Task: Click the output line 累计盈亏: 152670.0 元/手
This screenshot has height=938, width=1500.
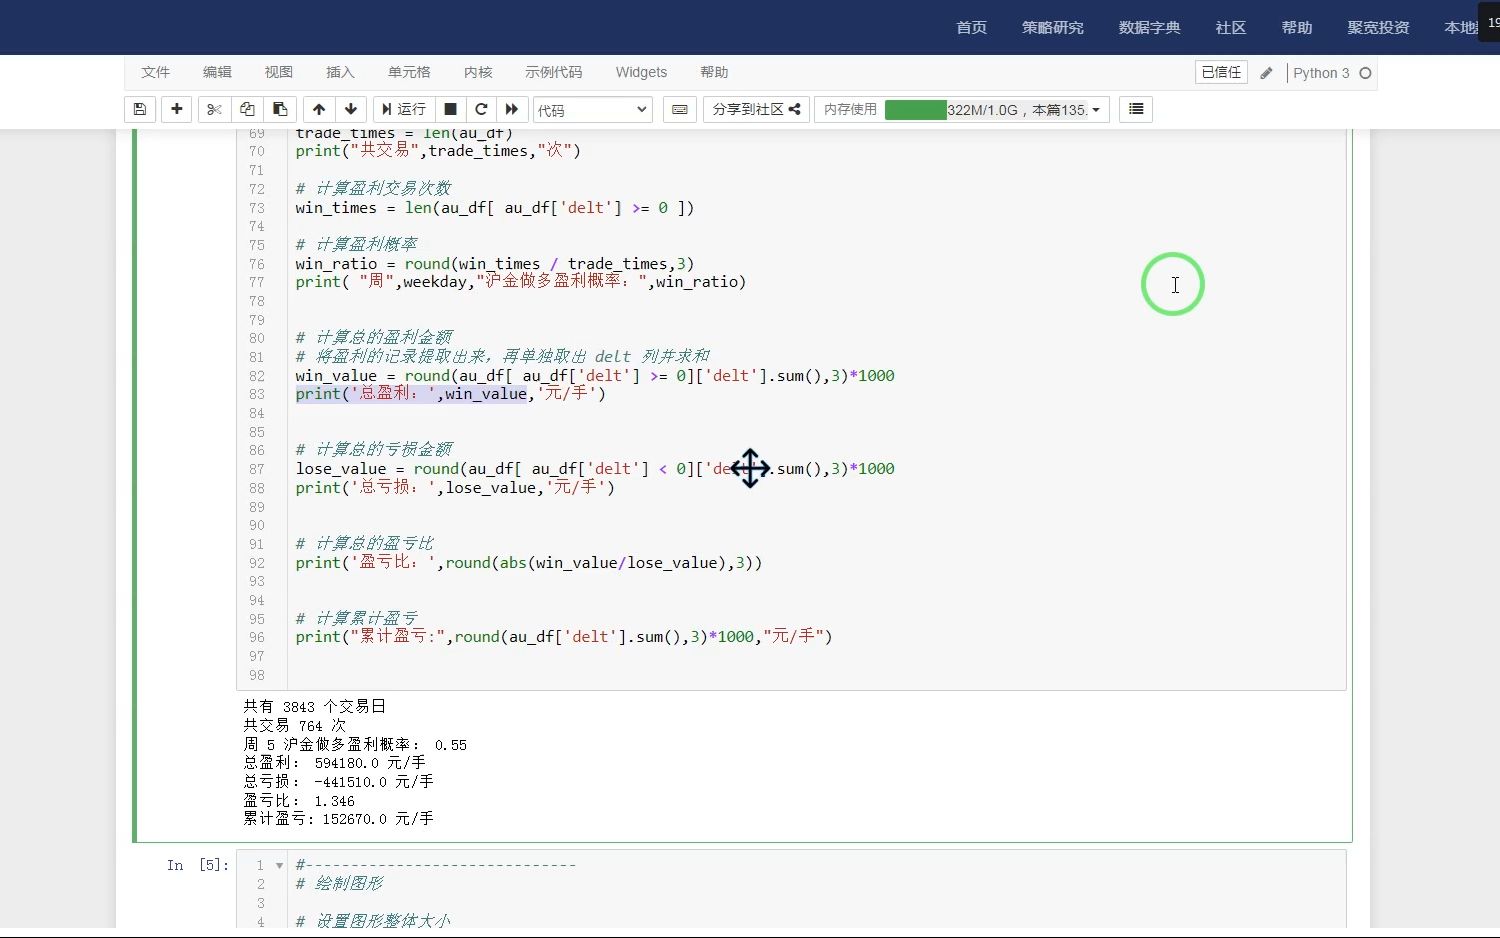Action: pos(338,819)
